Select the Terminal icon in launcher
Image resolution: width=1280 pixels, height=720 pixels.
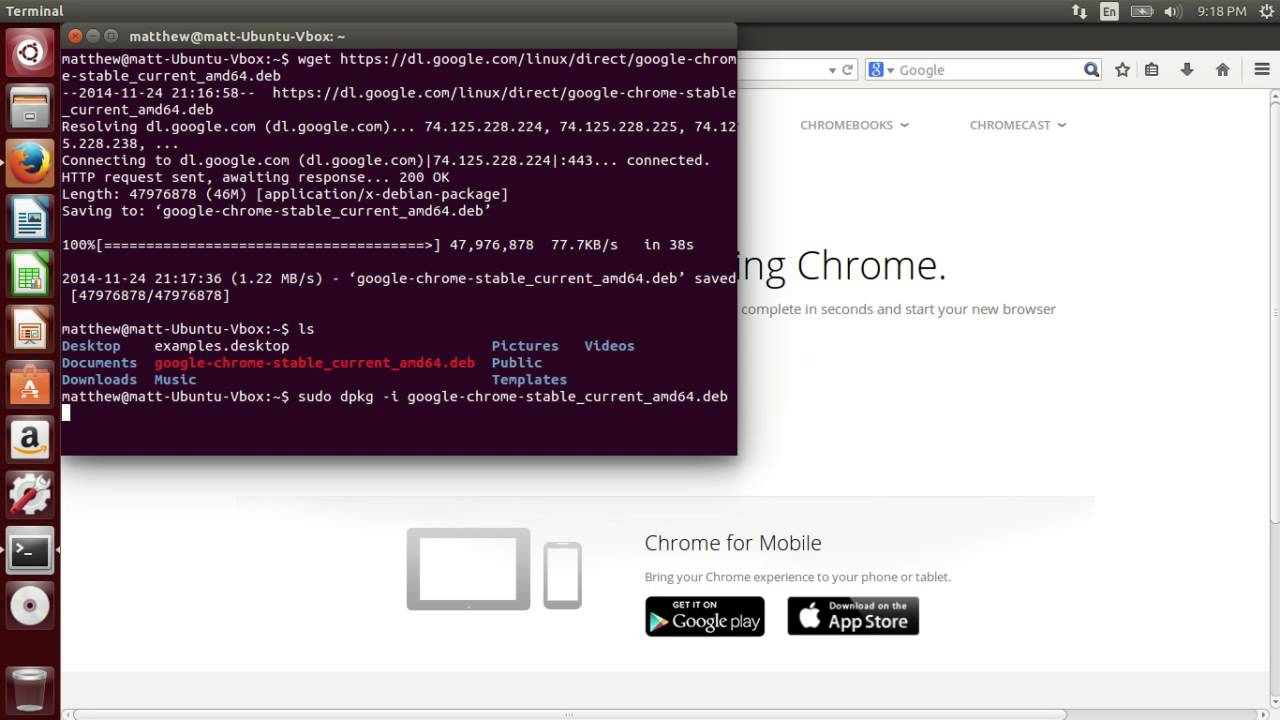tap(30, 549)
